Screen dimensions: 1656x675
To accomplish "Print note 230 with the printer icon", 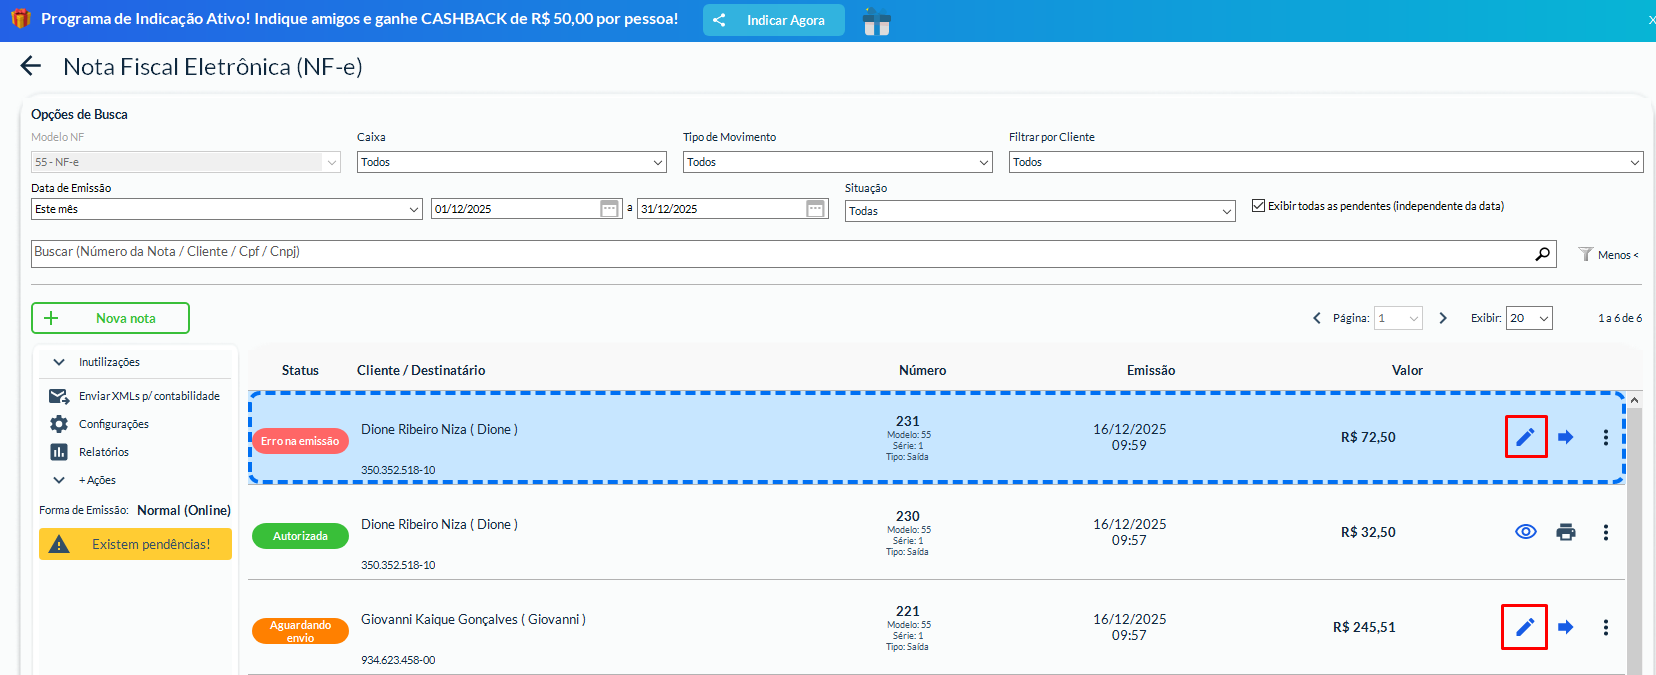I will click(x=1566, y=532).
